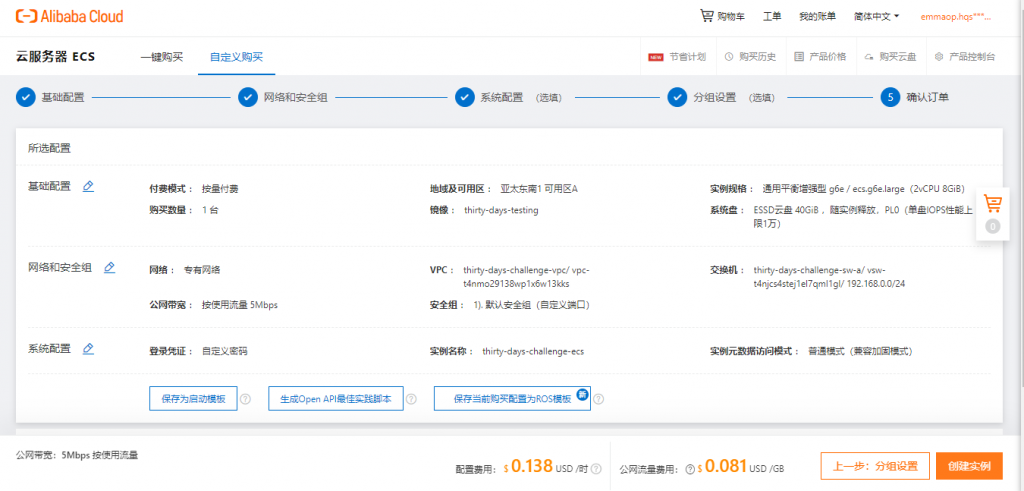Viewport: 1024px width, 491px height.
Task: Open 购买历史 purchase history
Action: [x=750, y=57]
